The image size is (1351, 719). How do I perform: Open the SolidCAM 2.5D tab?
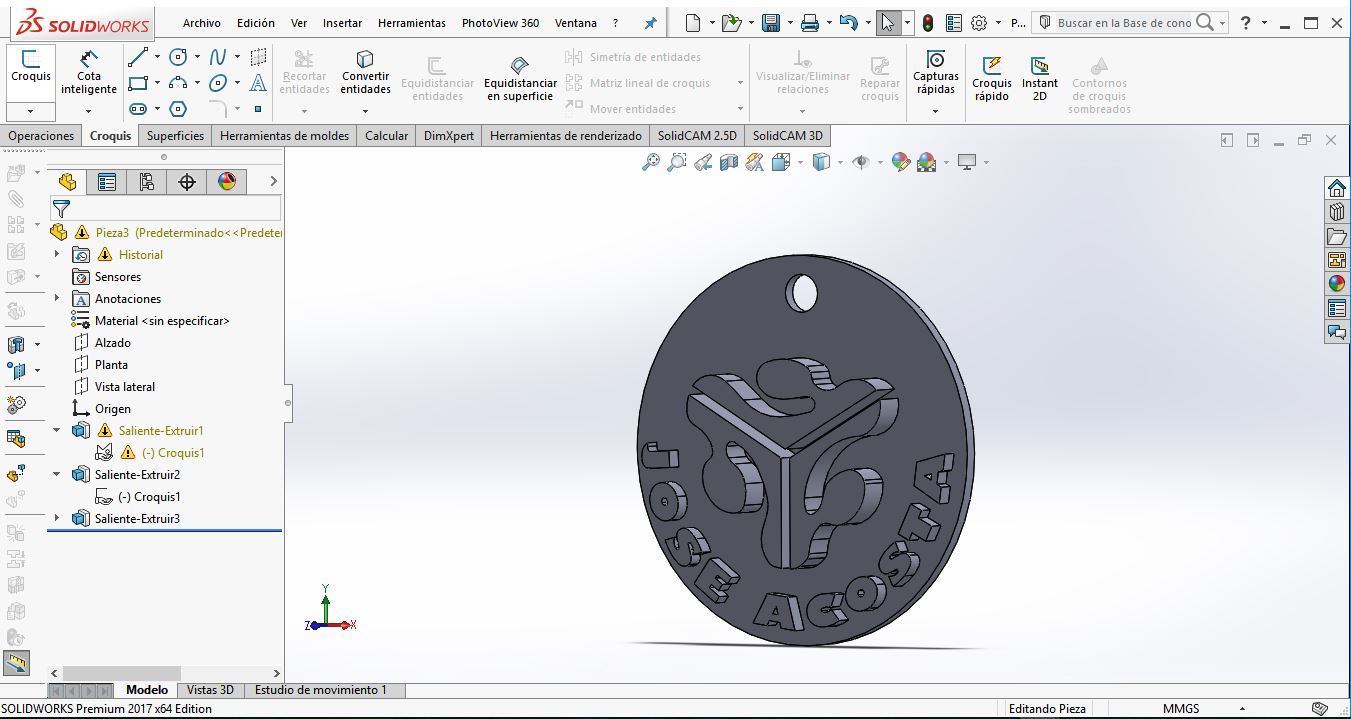point(697,136)
